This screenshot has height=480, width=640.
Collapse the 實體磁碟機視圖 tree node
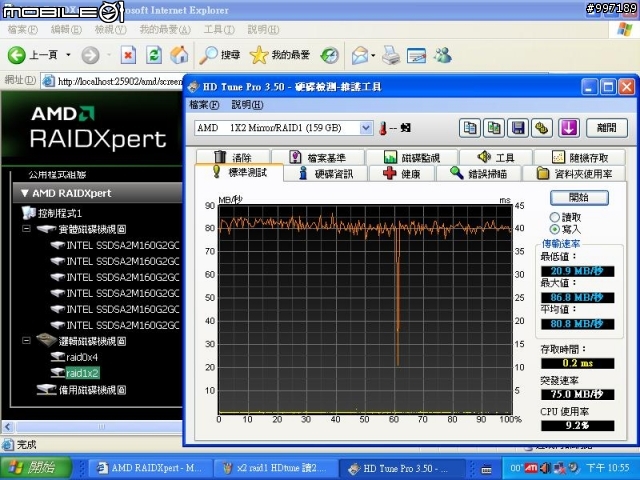pyautogui.click(x=26, y=229)
